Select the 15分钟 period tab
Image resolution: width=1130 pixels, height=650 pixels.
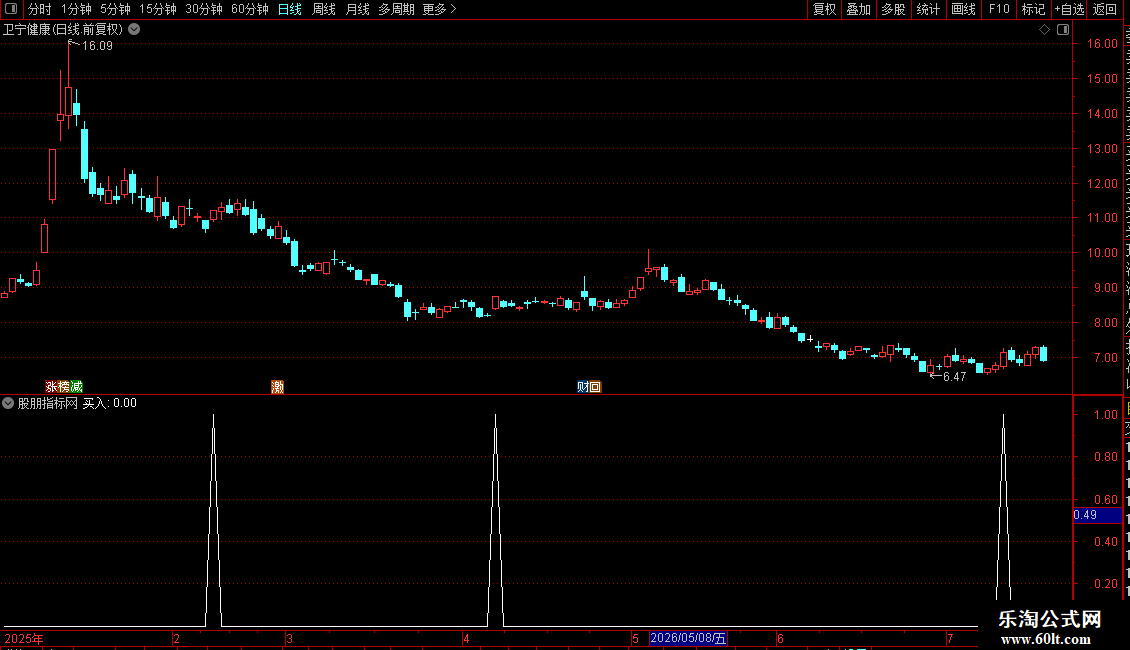[158, 9]
